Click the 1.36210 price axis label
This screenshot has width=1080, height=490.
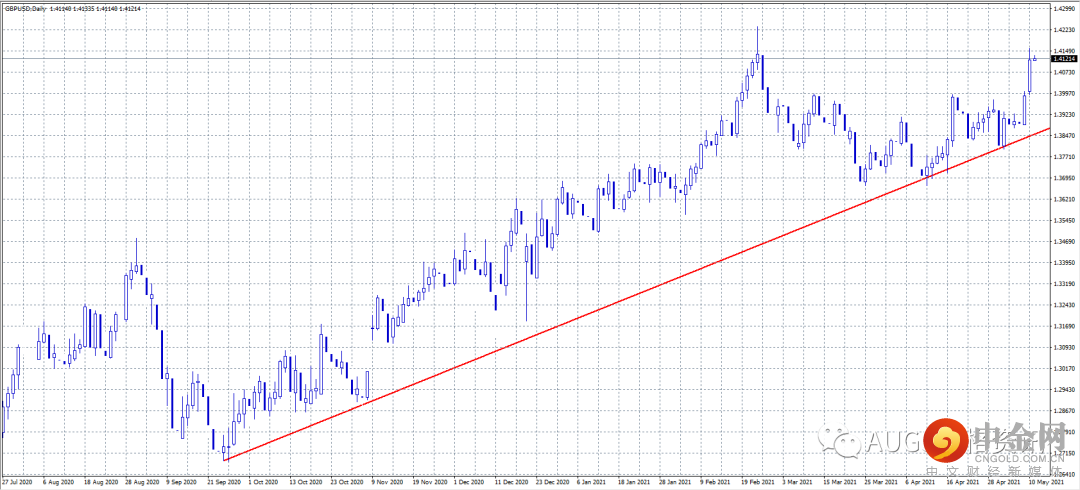coord(1065,199)
